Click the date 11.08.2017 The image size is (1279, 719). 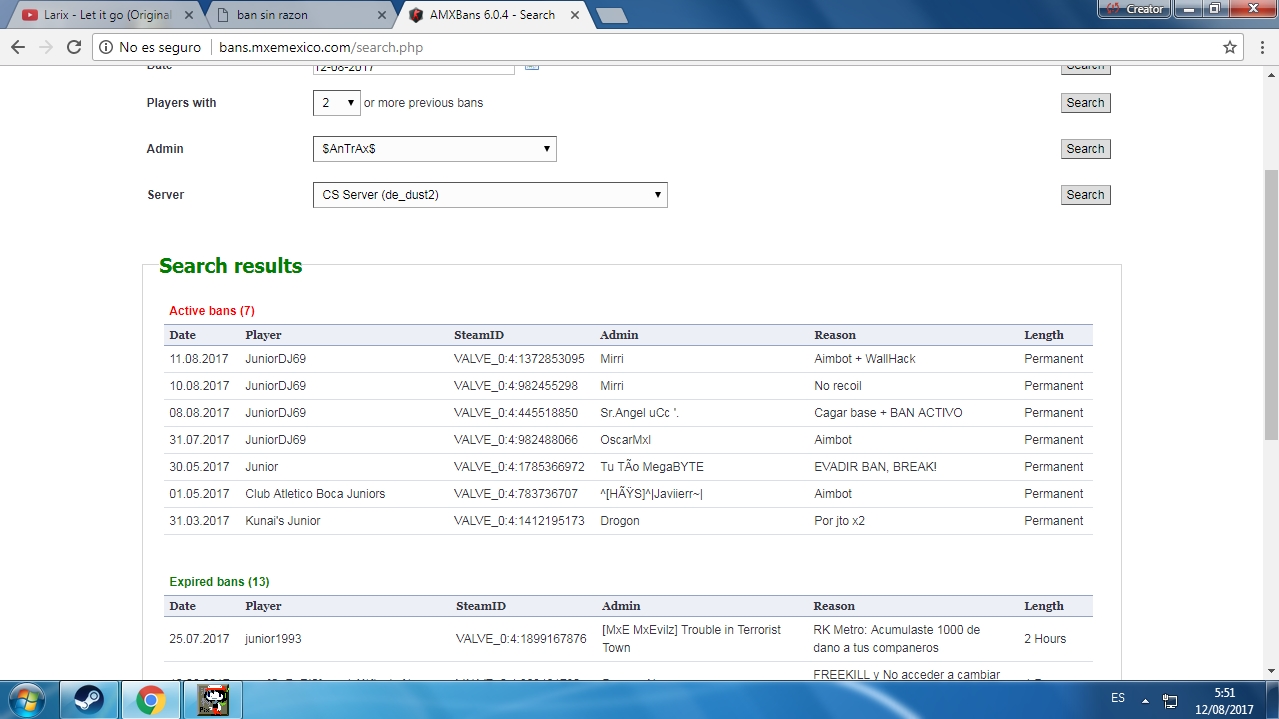(x=199, y=359)
